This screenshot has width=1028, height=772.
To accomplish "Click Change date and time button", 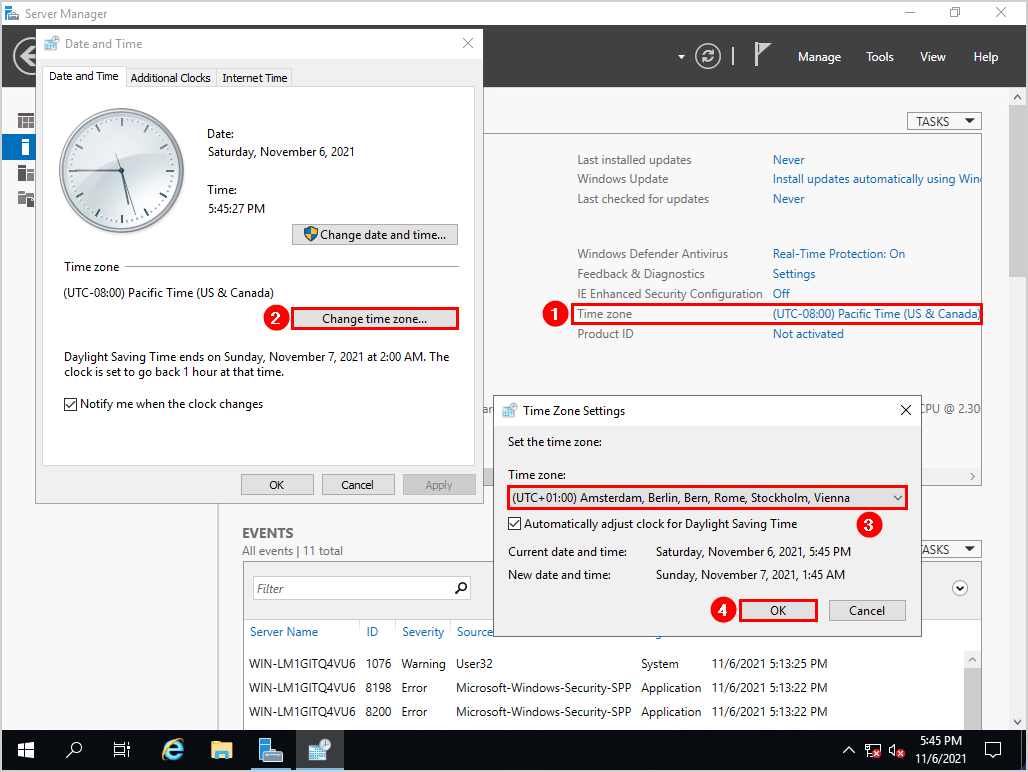I will pos(375,235).
